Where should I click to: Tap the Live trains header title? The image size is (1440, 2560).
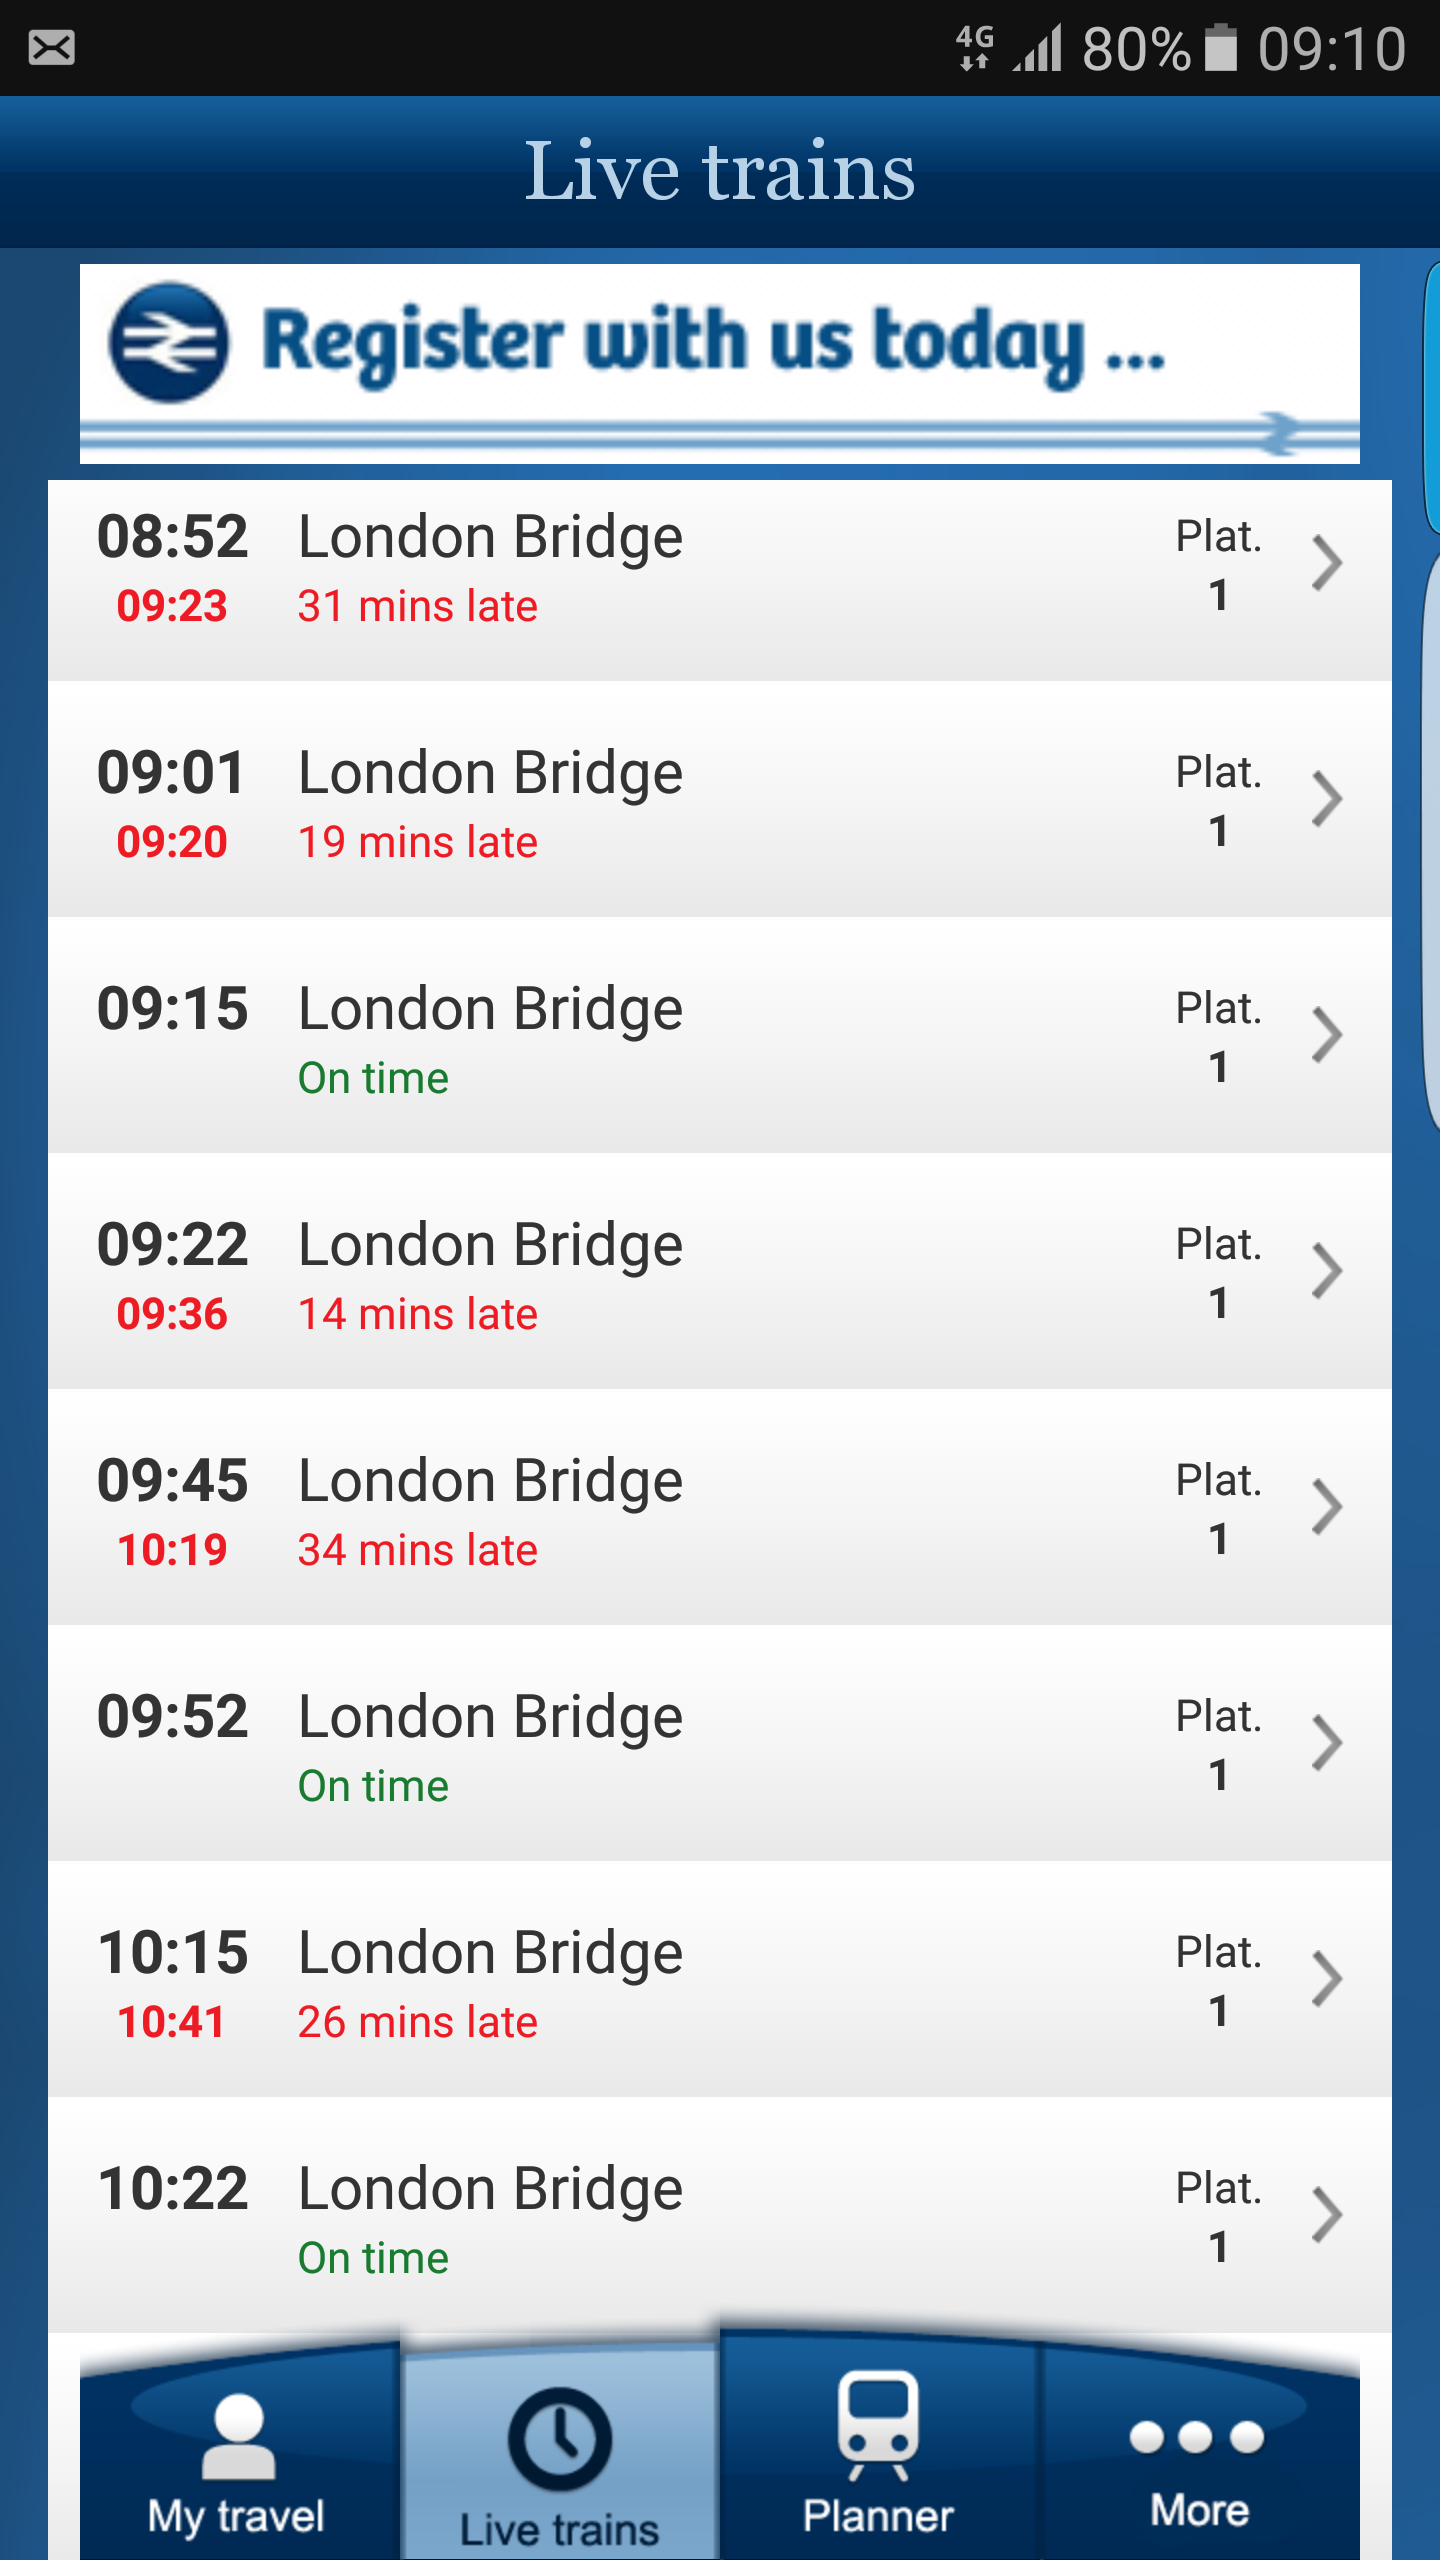(719, 172)
